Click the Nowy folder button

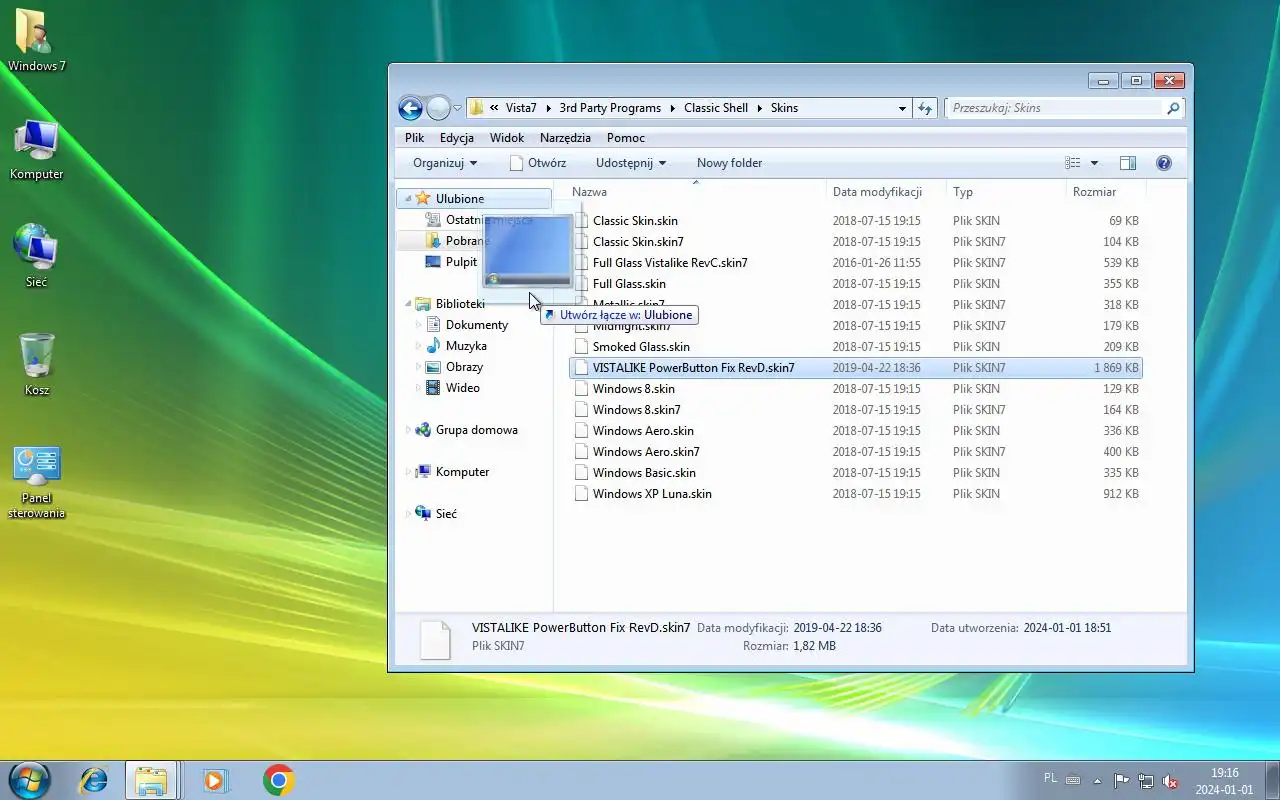[x=730, y=163]
